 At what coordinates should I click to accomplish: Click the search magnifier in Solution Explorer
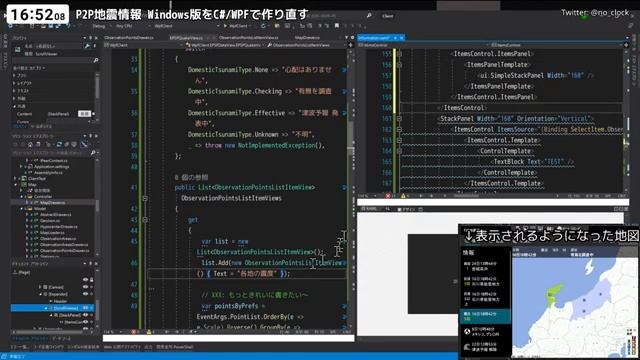tap(93, 153)
